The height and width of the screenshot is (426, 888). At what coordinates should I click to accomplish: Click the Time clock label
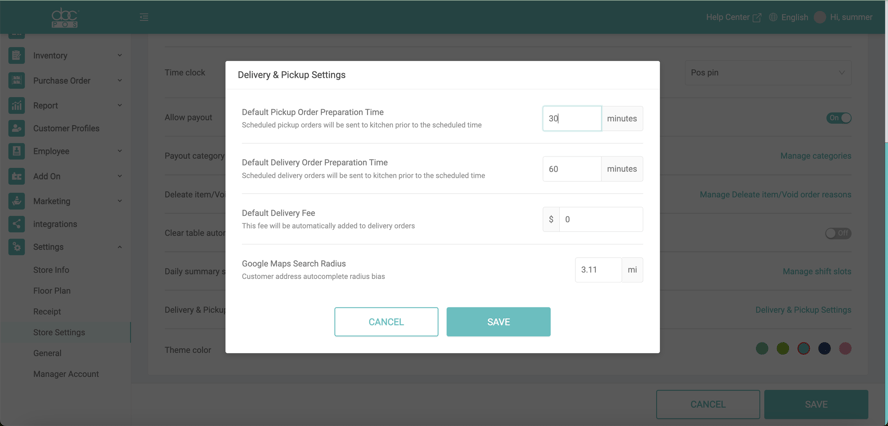[x=185, y=73]
